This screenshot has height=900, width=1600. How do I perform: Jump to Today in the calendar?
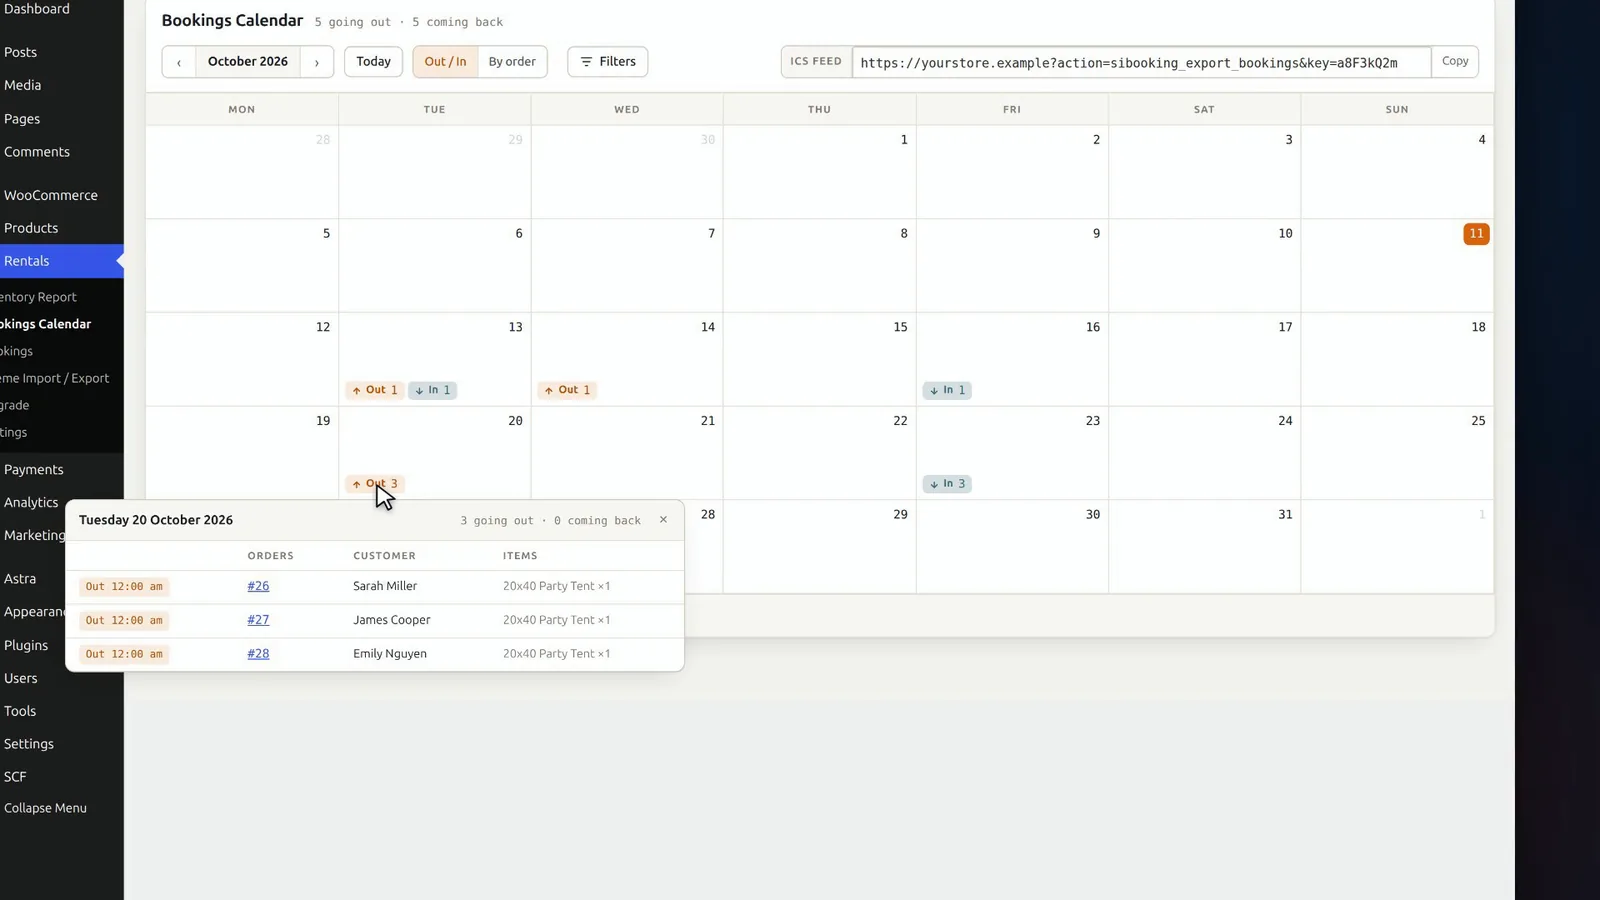(373, 62)
